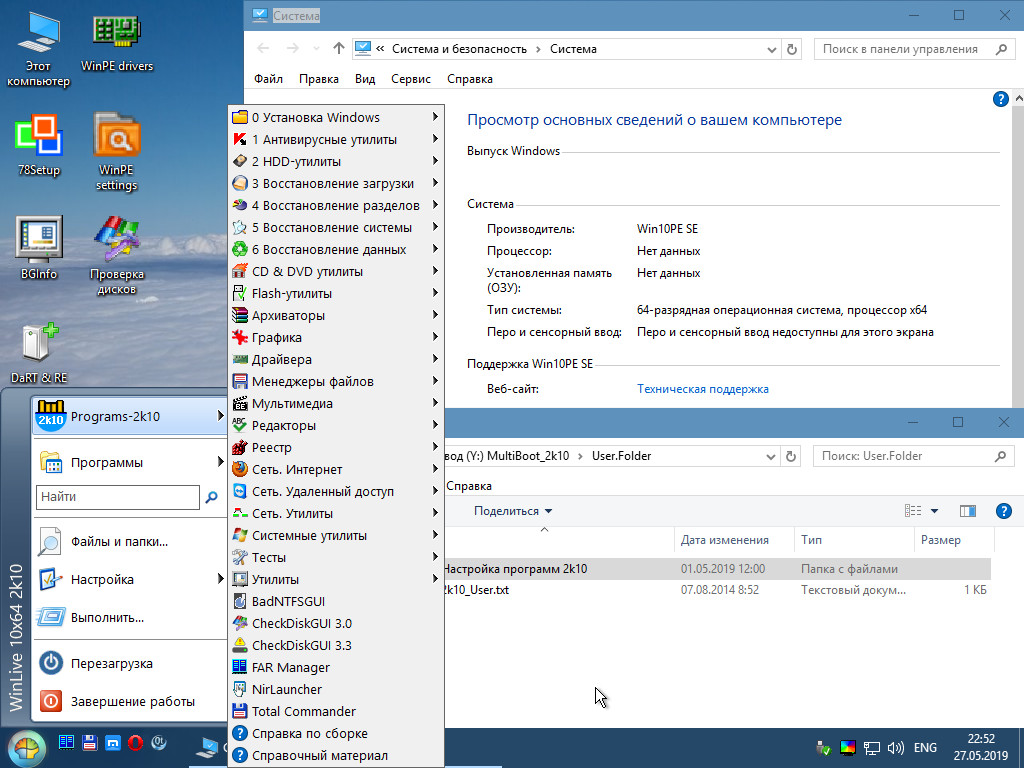The image size is (1024, 768).
Task: Open the 78Setup desktop icon
Action: coord(39,138)
